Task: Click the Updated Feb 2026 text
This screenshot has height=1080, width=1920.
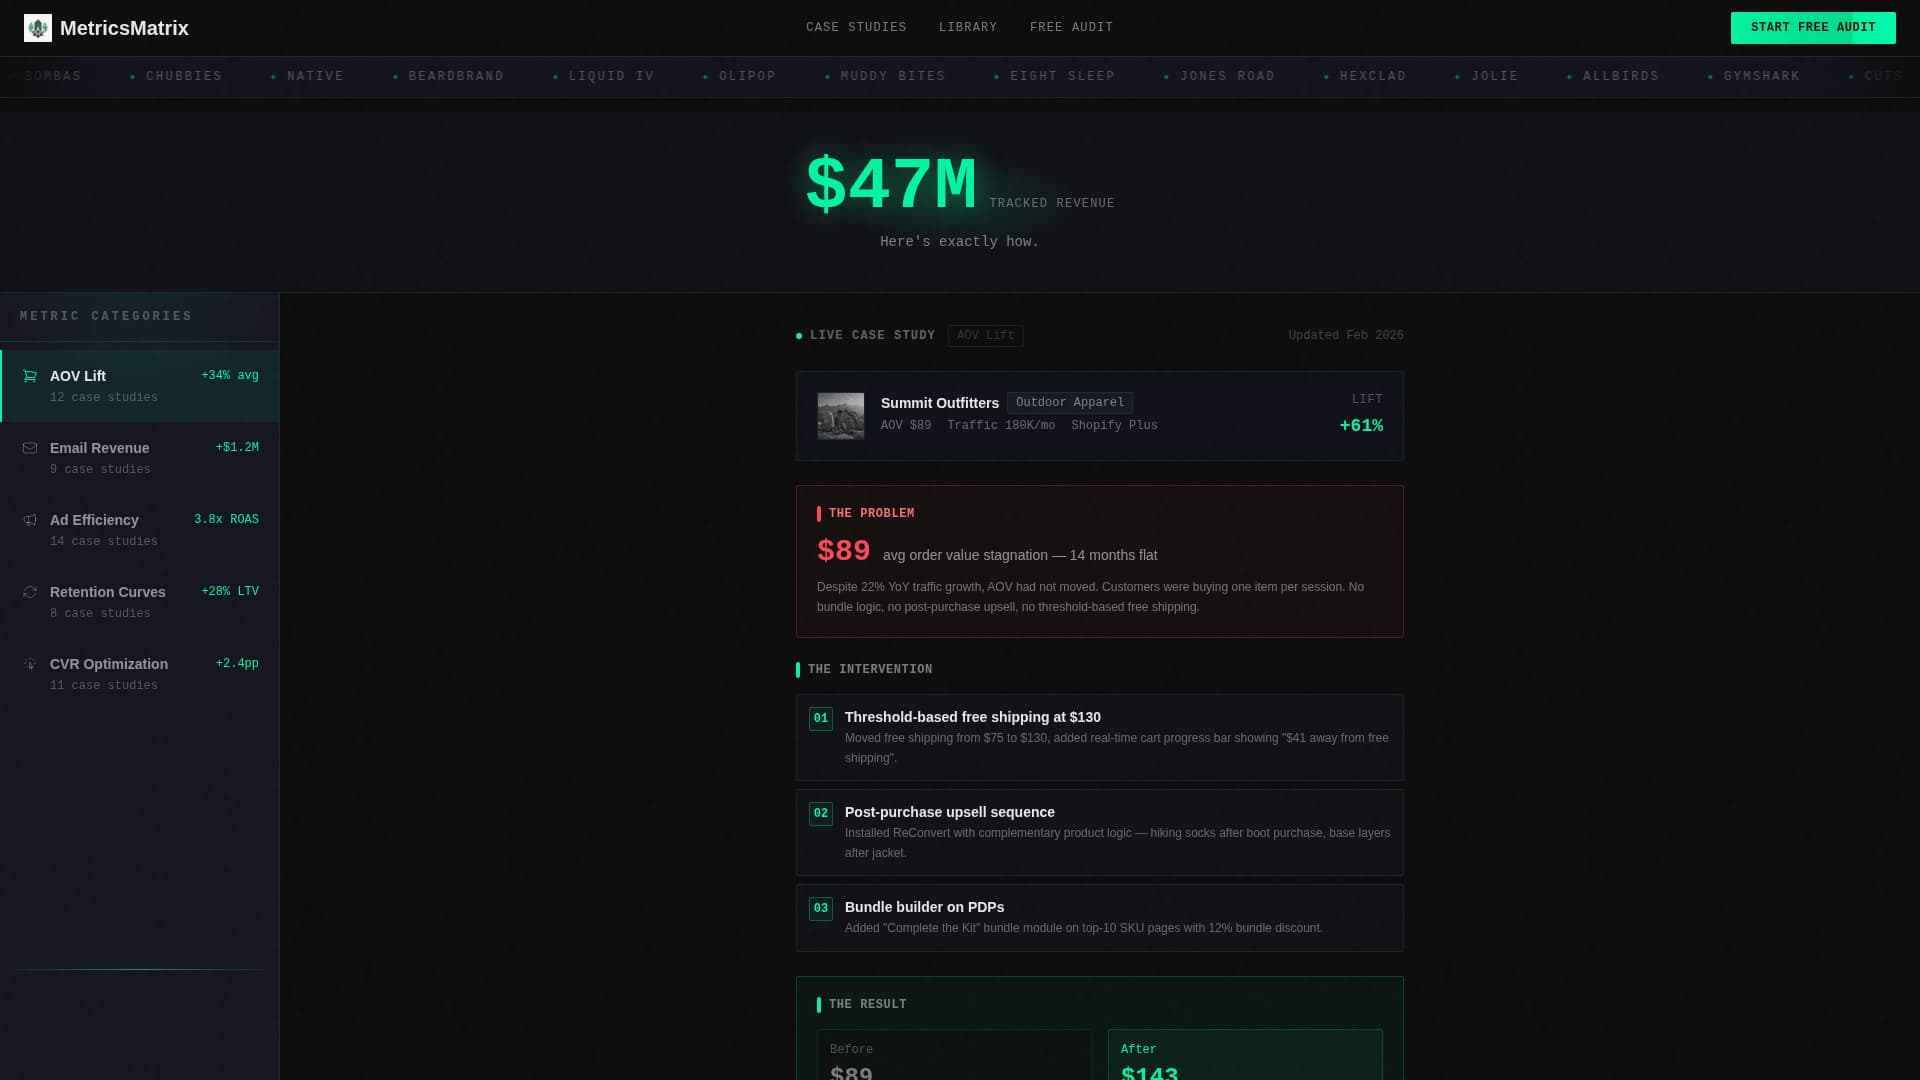Action: (x=1346, y=335)
